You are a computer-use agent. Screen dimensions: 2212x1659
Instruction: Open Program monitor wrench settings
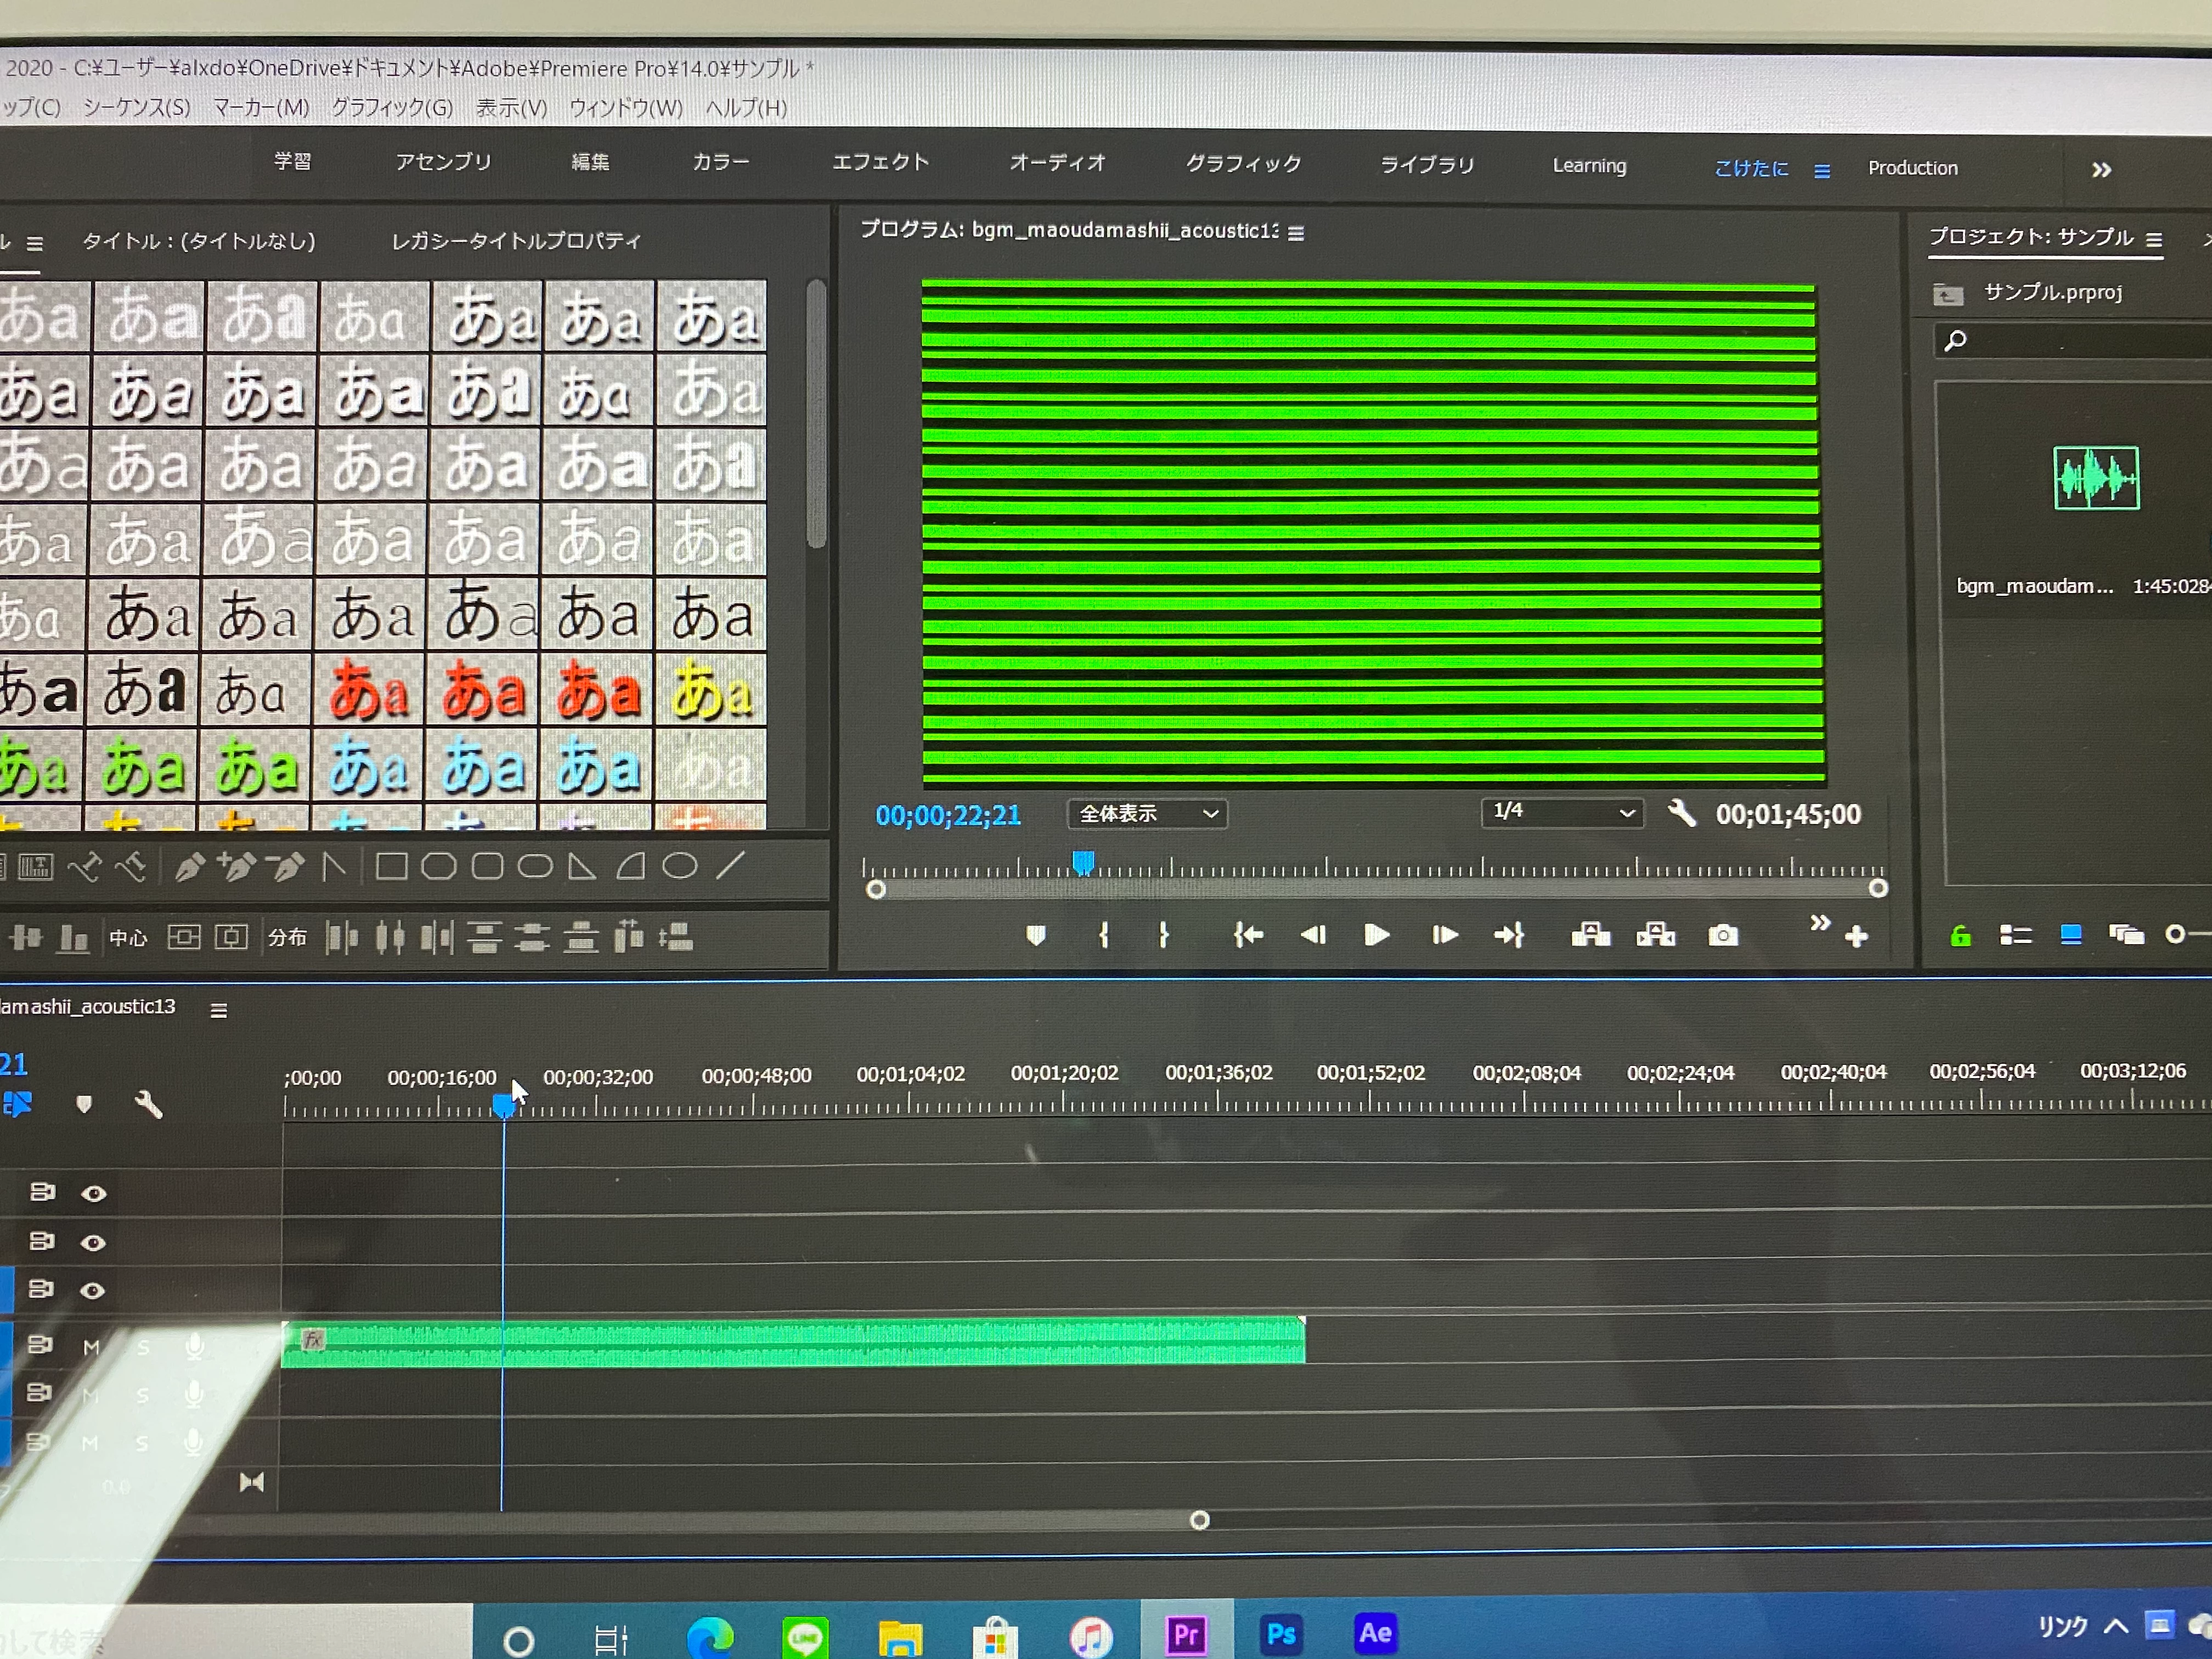pos(1681,813)
